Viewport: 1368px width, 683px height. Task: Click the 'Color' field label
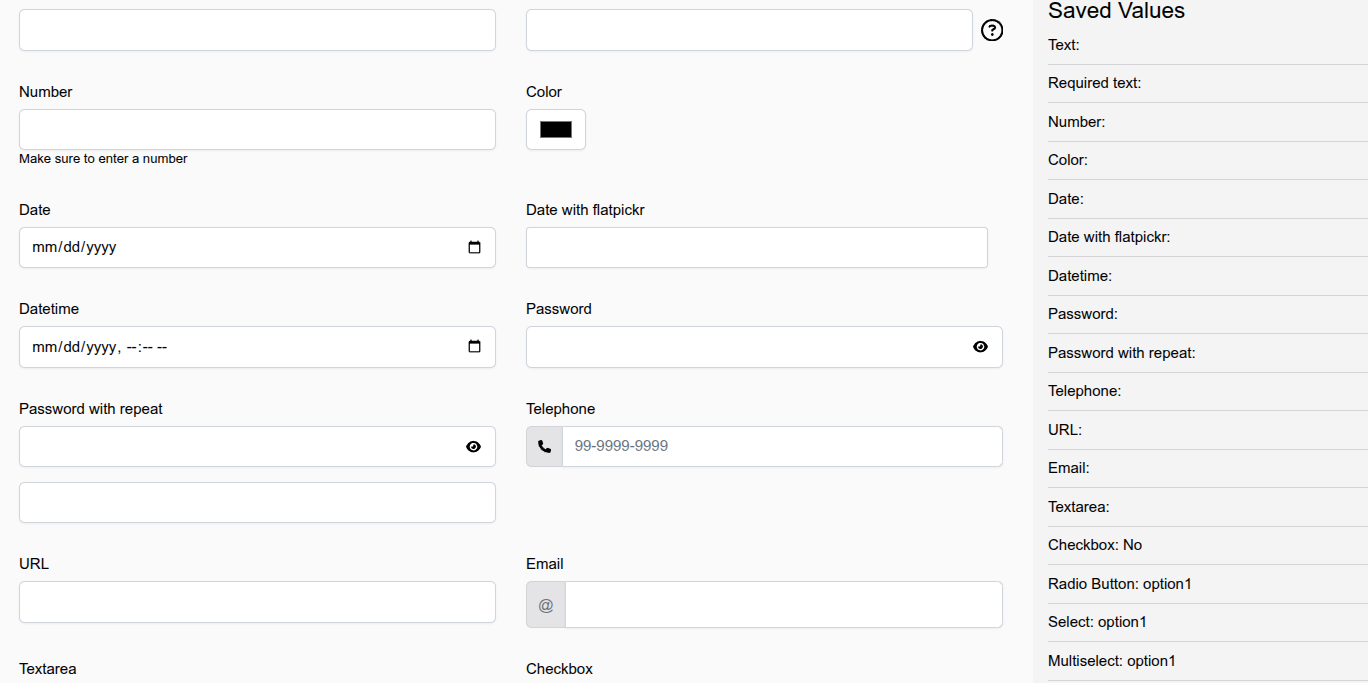(544, 92)
